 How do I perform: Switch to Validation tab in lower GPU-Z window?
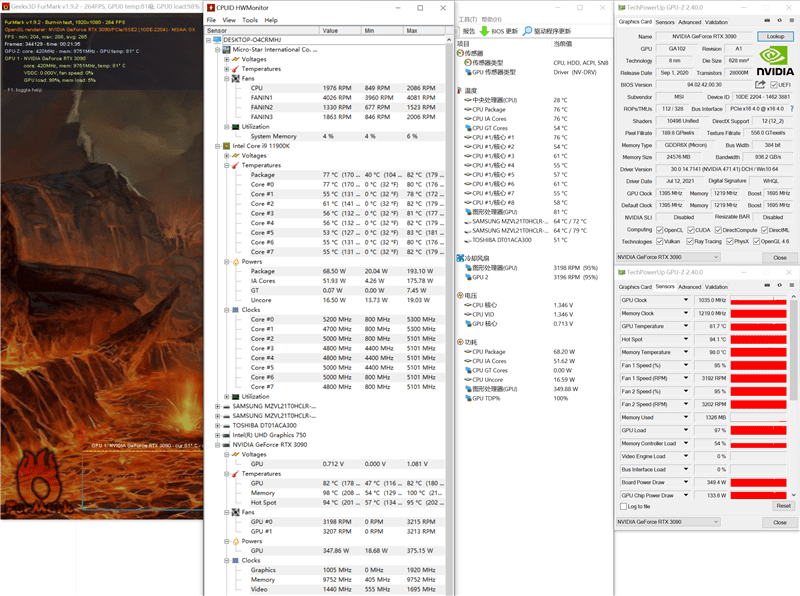(x=716, y=287)
